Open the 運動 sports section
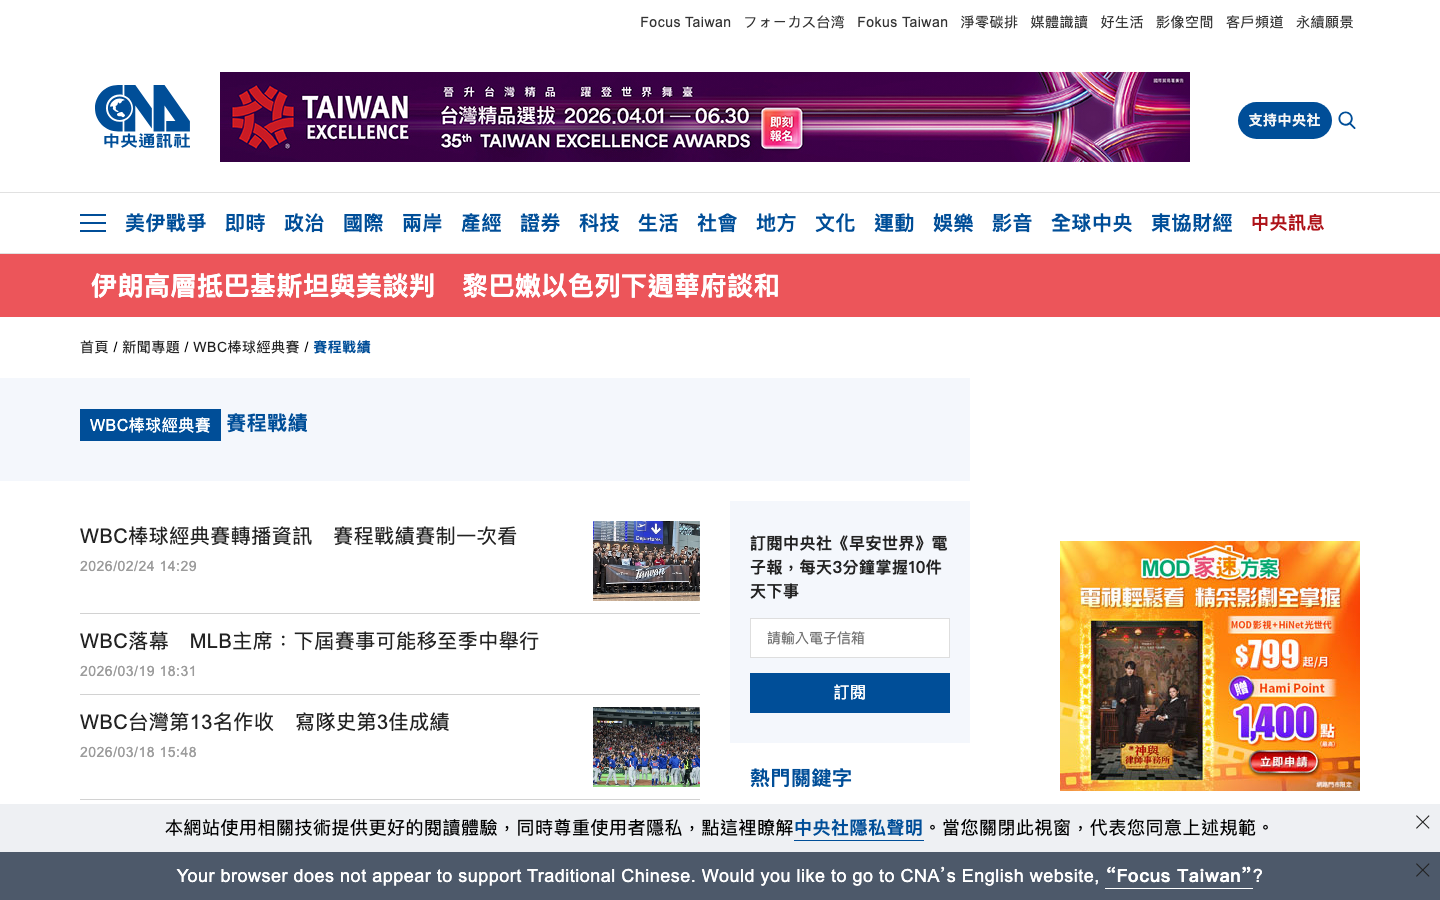The width and height of the screenshot is (1440, 900). (x=894, y=223)
